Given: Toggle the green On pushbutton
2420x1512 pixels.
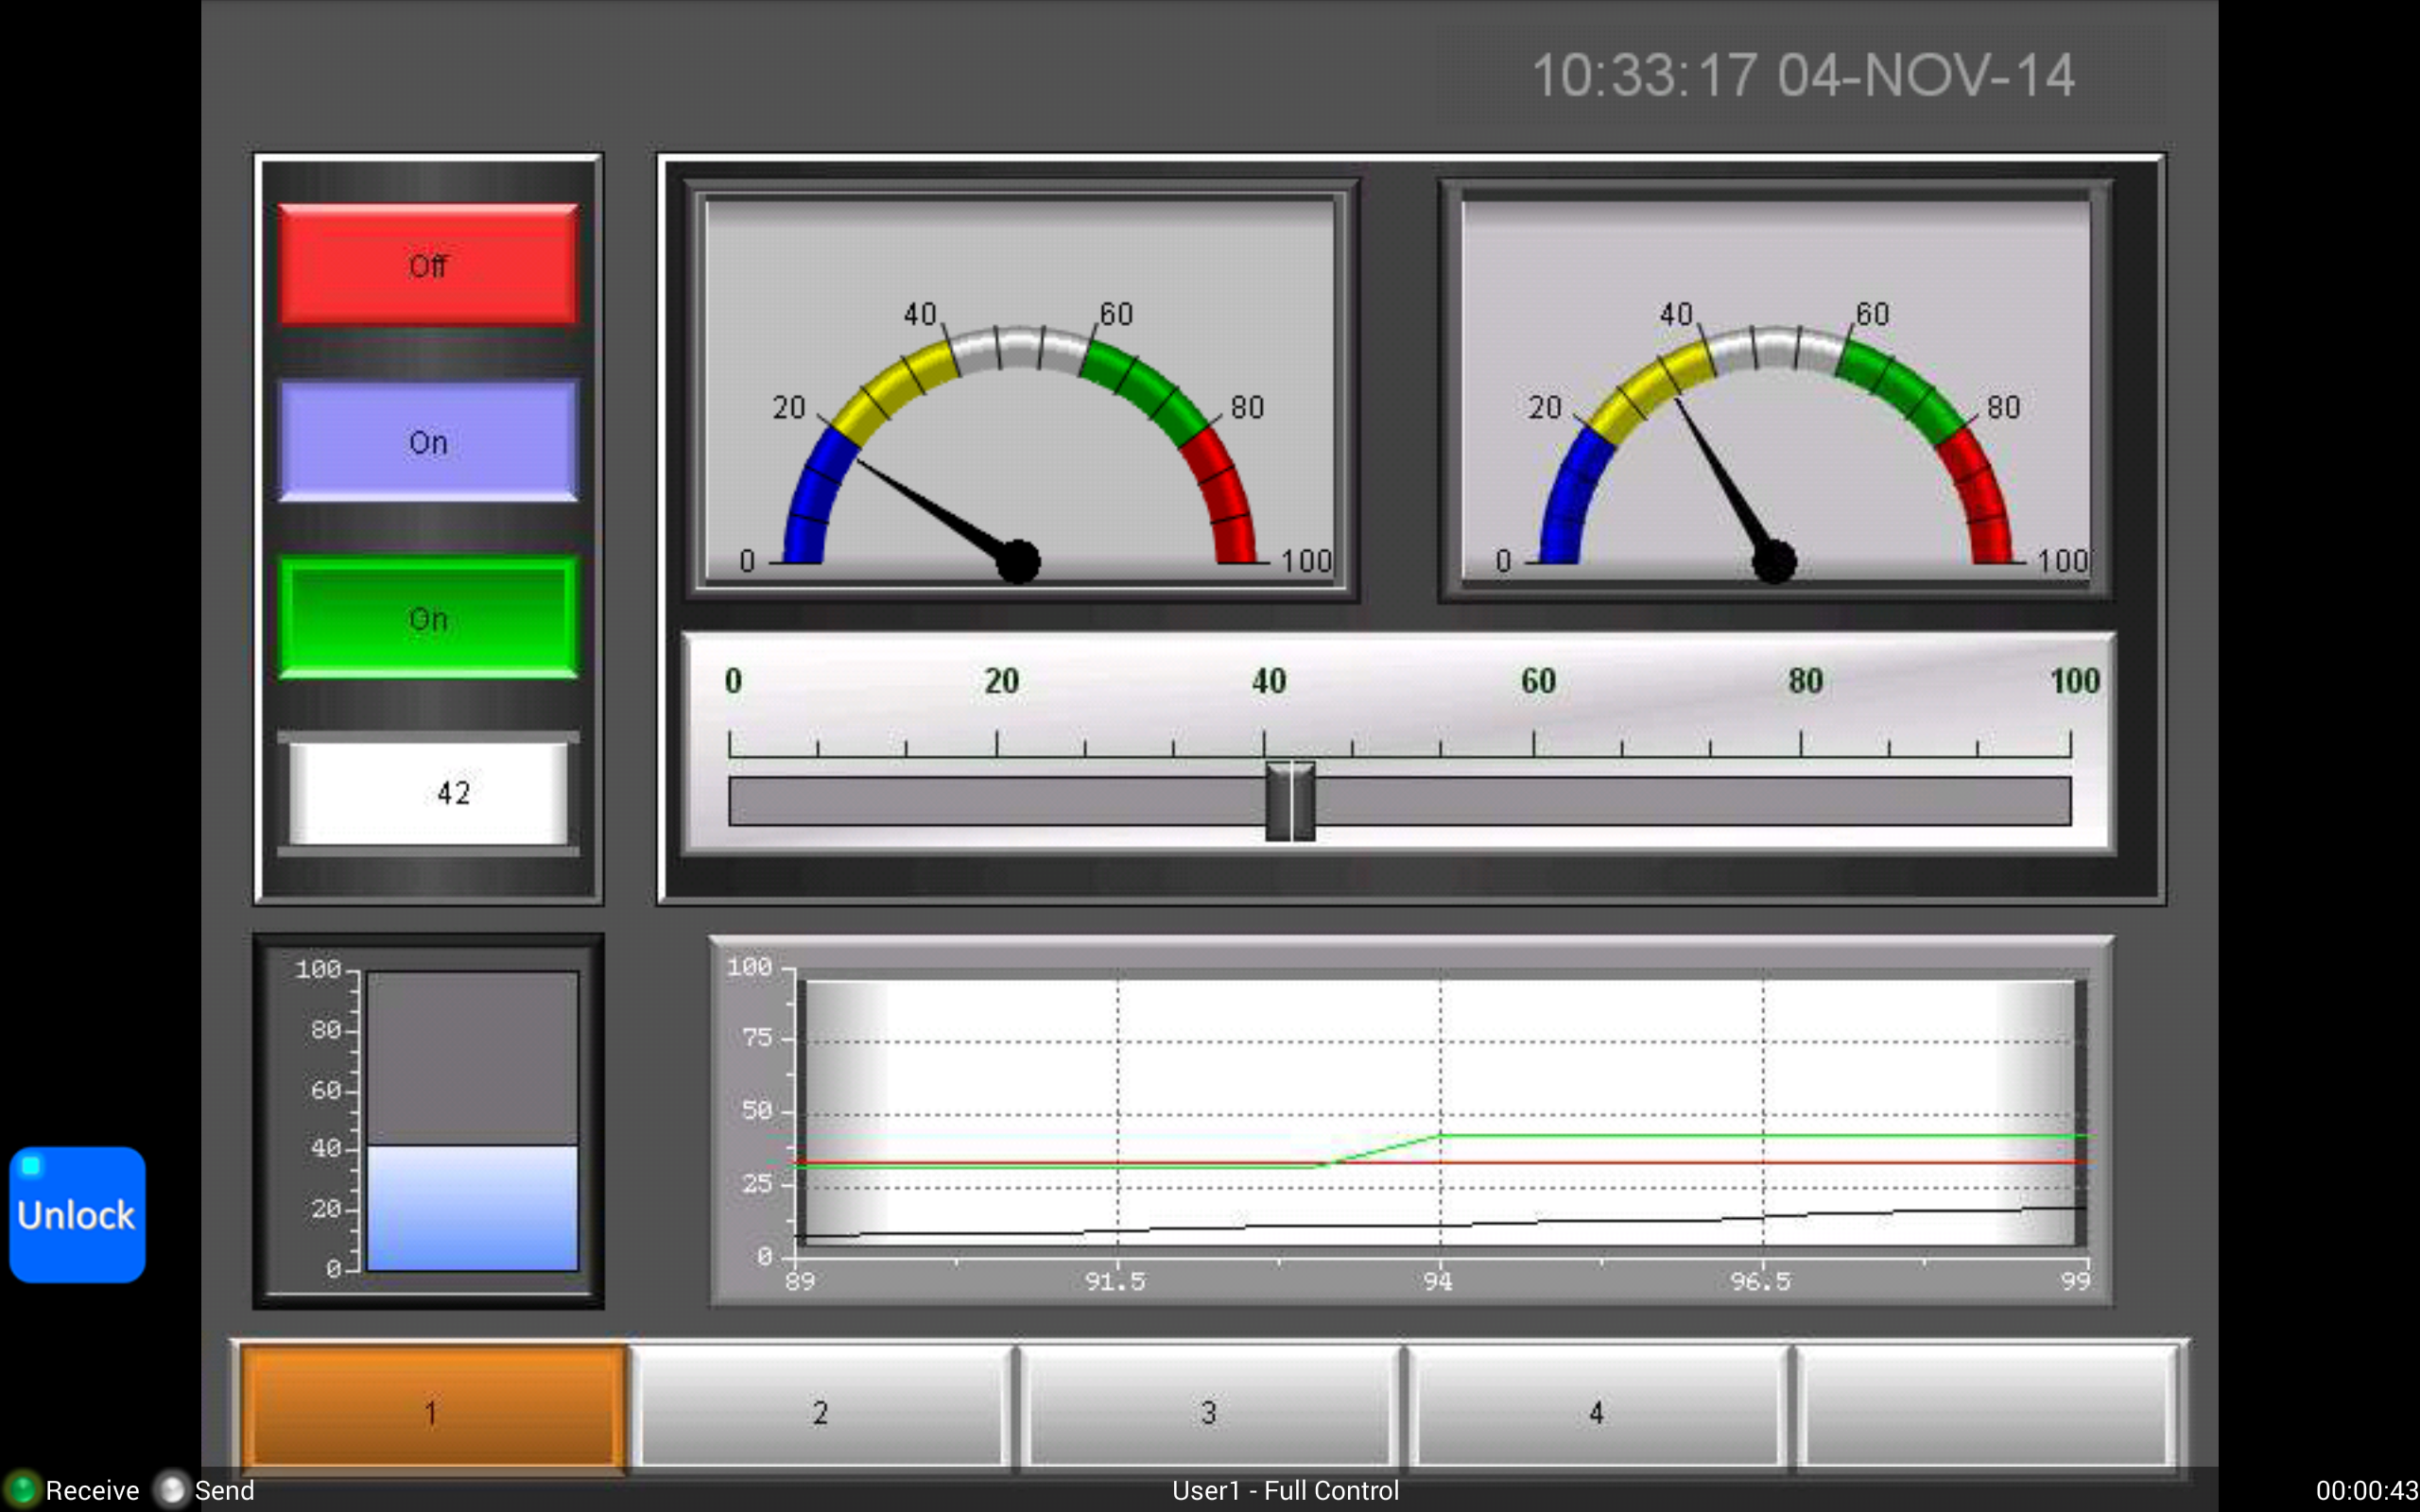Looking at the screenshot, I should [x=428, y=618].
